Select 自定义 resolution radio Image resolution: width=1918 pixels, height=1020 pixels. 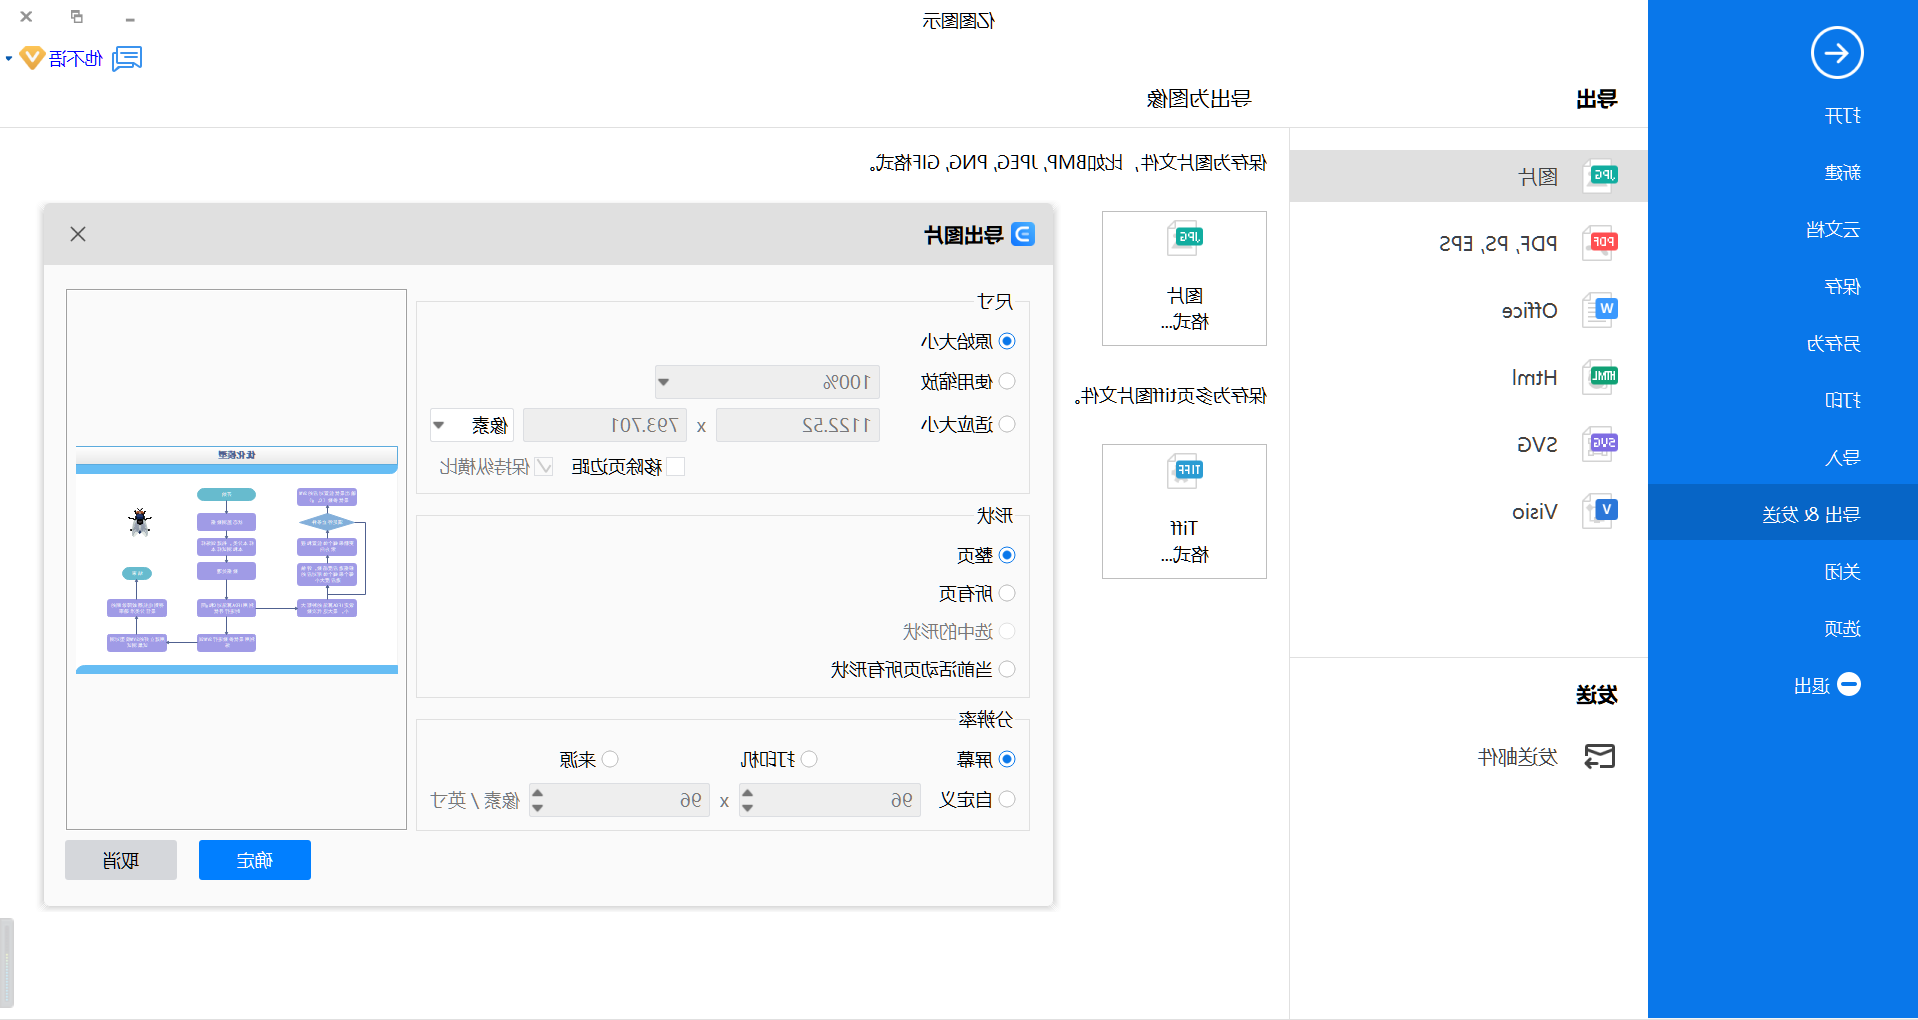pos(1007,799)
